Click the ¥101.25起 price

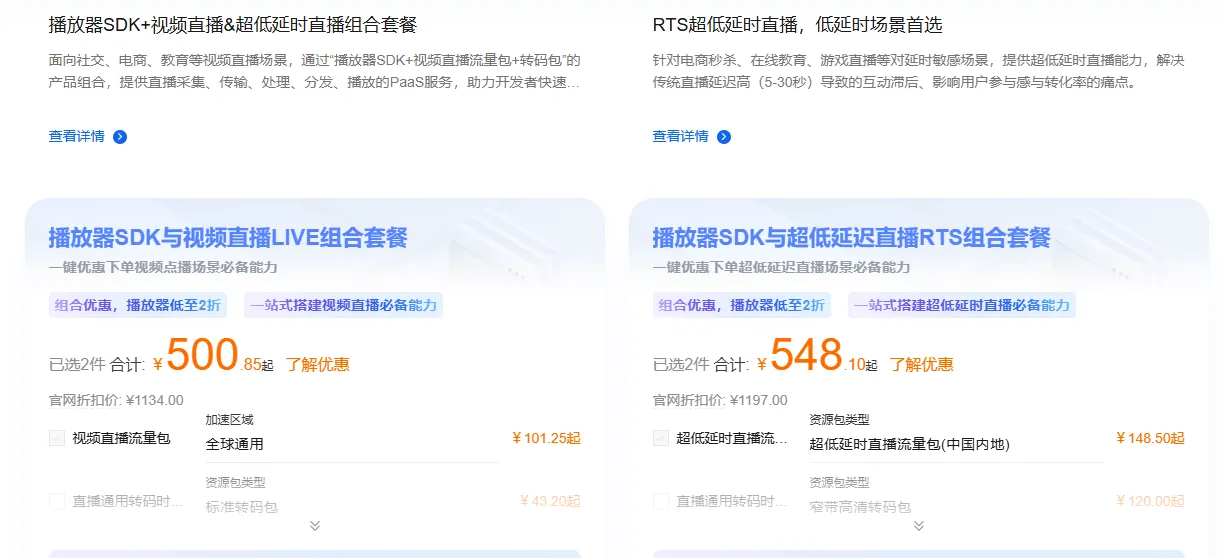click(x=546, y=438)
